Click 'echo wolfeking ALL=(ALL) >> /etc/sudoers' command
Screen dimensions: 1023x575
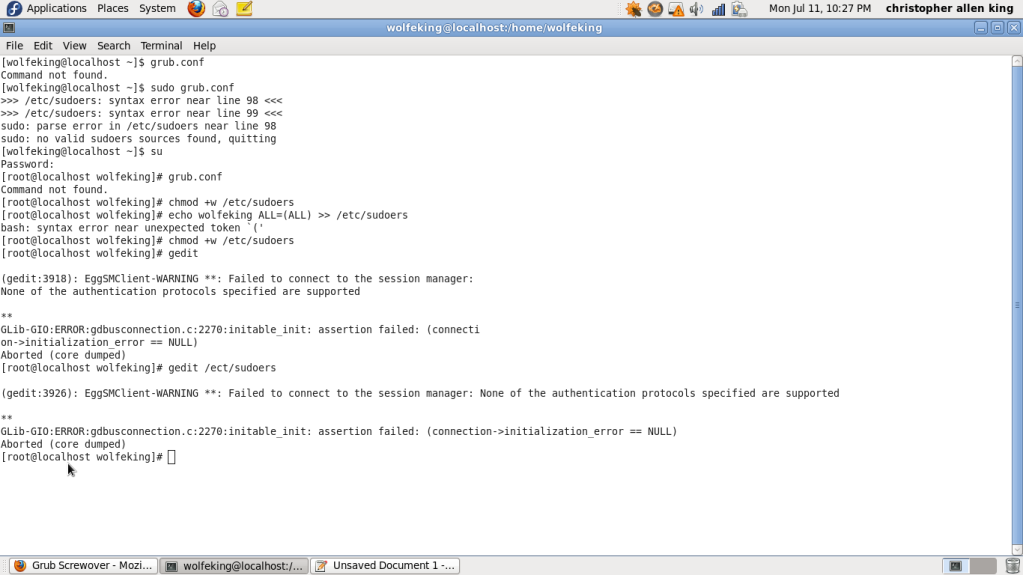click(x=288, y=215)
